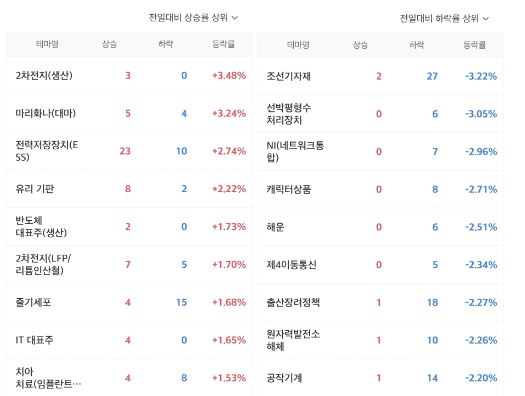The height and width of the screenshot is (396, 525).
Task: Click the 치아 치료(임플란트) theme
Action: pyautogui.click(x=48, y=378)
